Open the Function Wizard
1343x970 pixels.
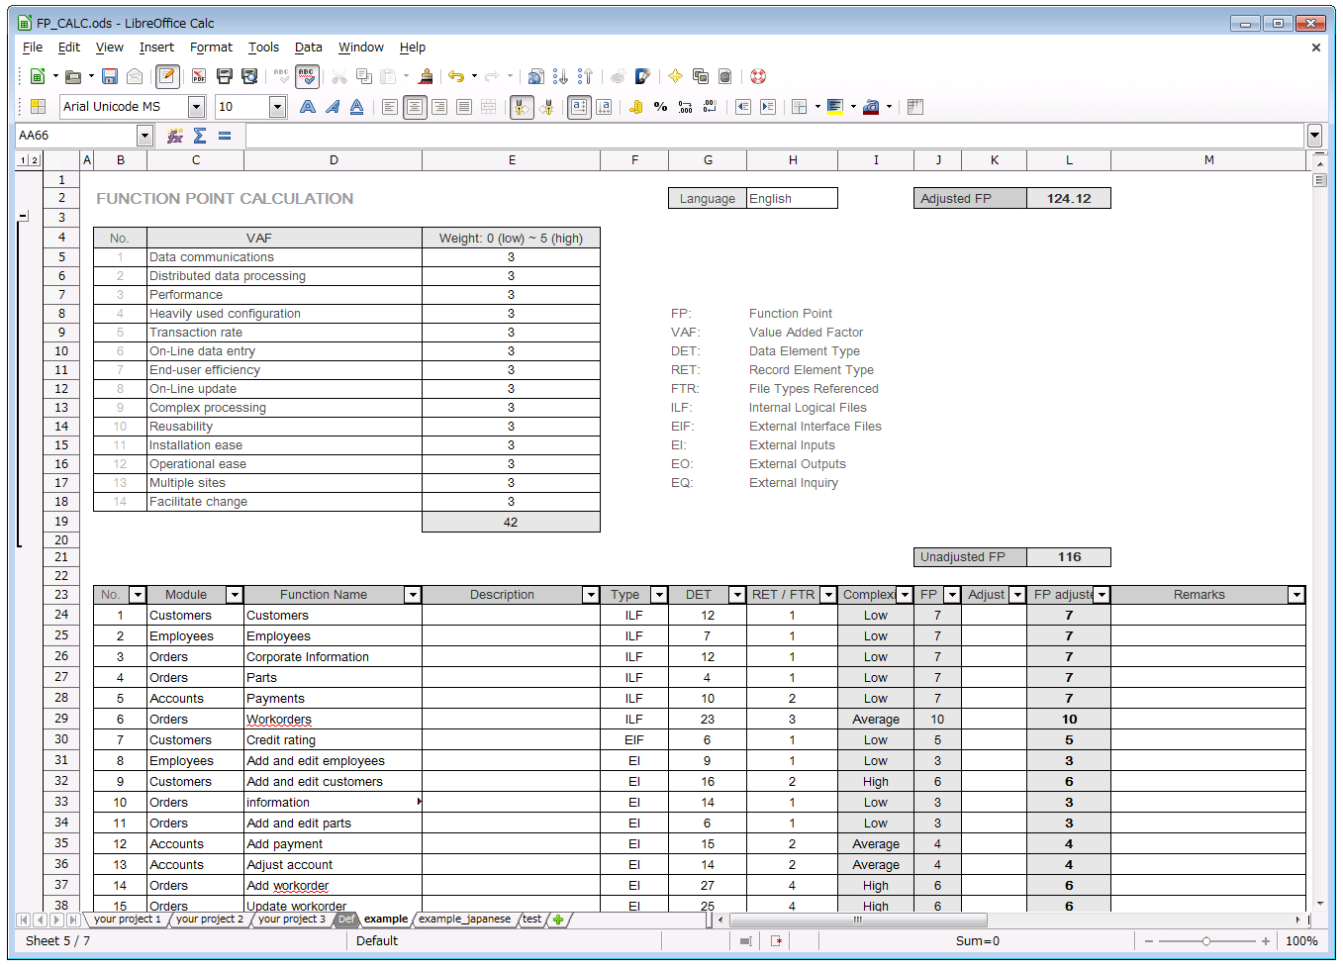[174, 135]
